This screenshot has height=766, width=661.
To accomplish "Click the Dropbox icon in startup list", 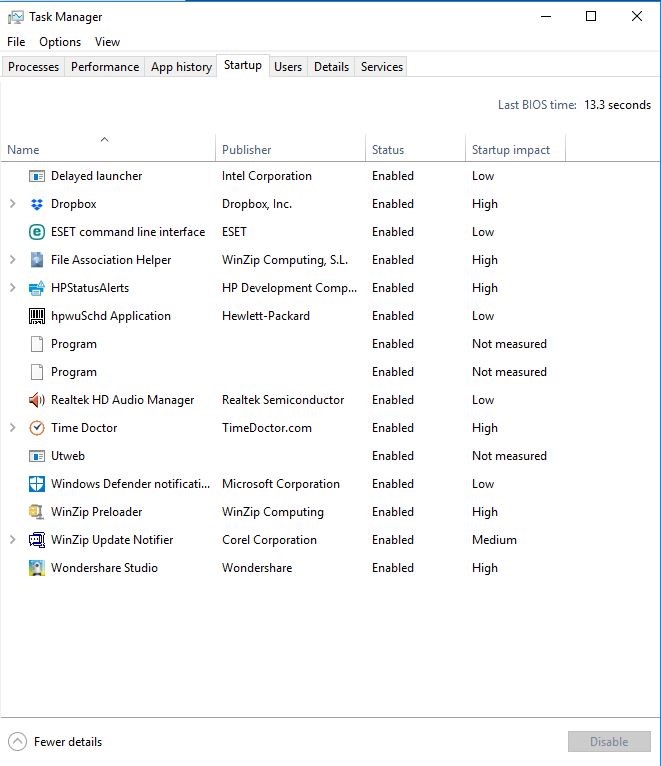I will click(37, 204).
